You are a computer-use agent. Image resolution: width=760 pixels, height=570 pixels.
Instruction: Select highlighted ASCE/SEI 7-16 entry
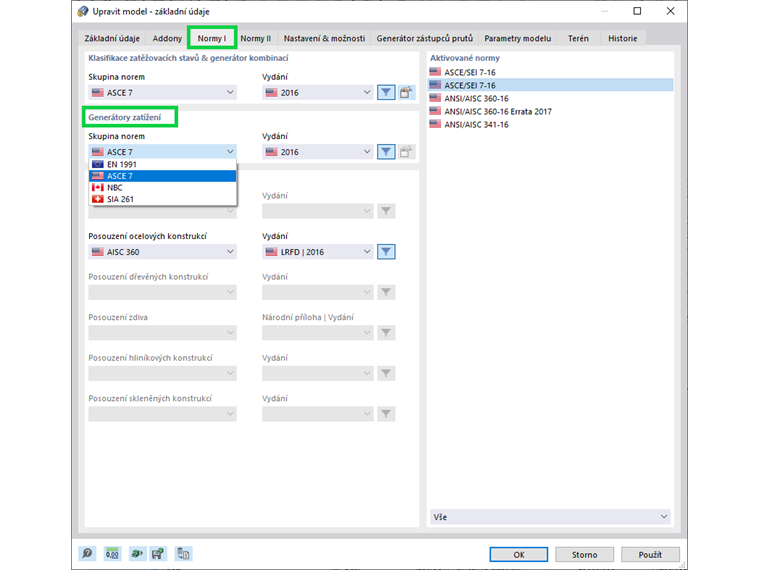(550, 85)
